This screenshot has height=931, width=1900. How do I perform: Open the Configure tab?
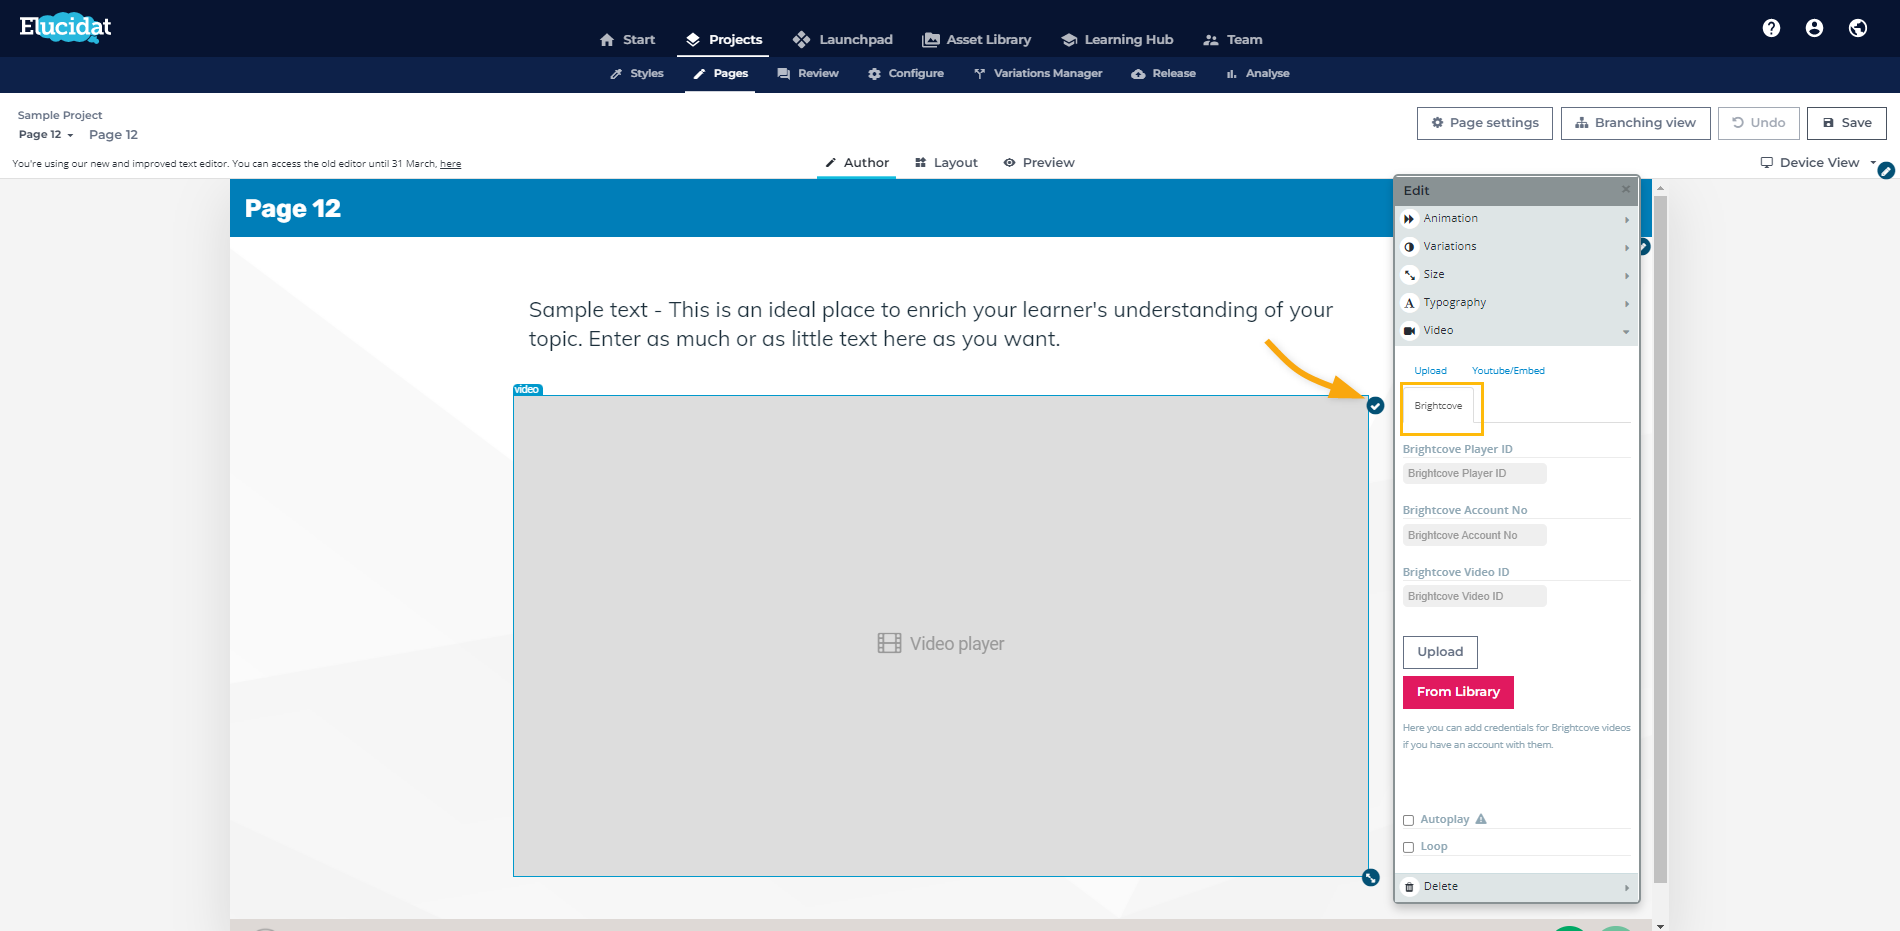906,74
